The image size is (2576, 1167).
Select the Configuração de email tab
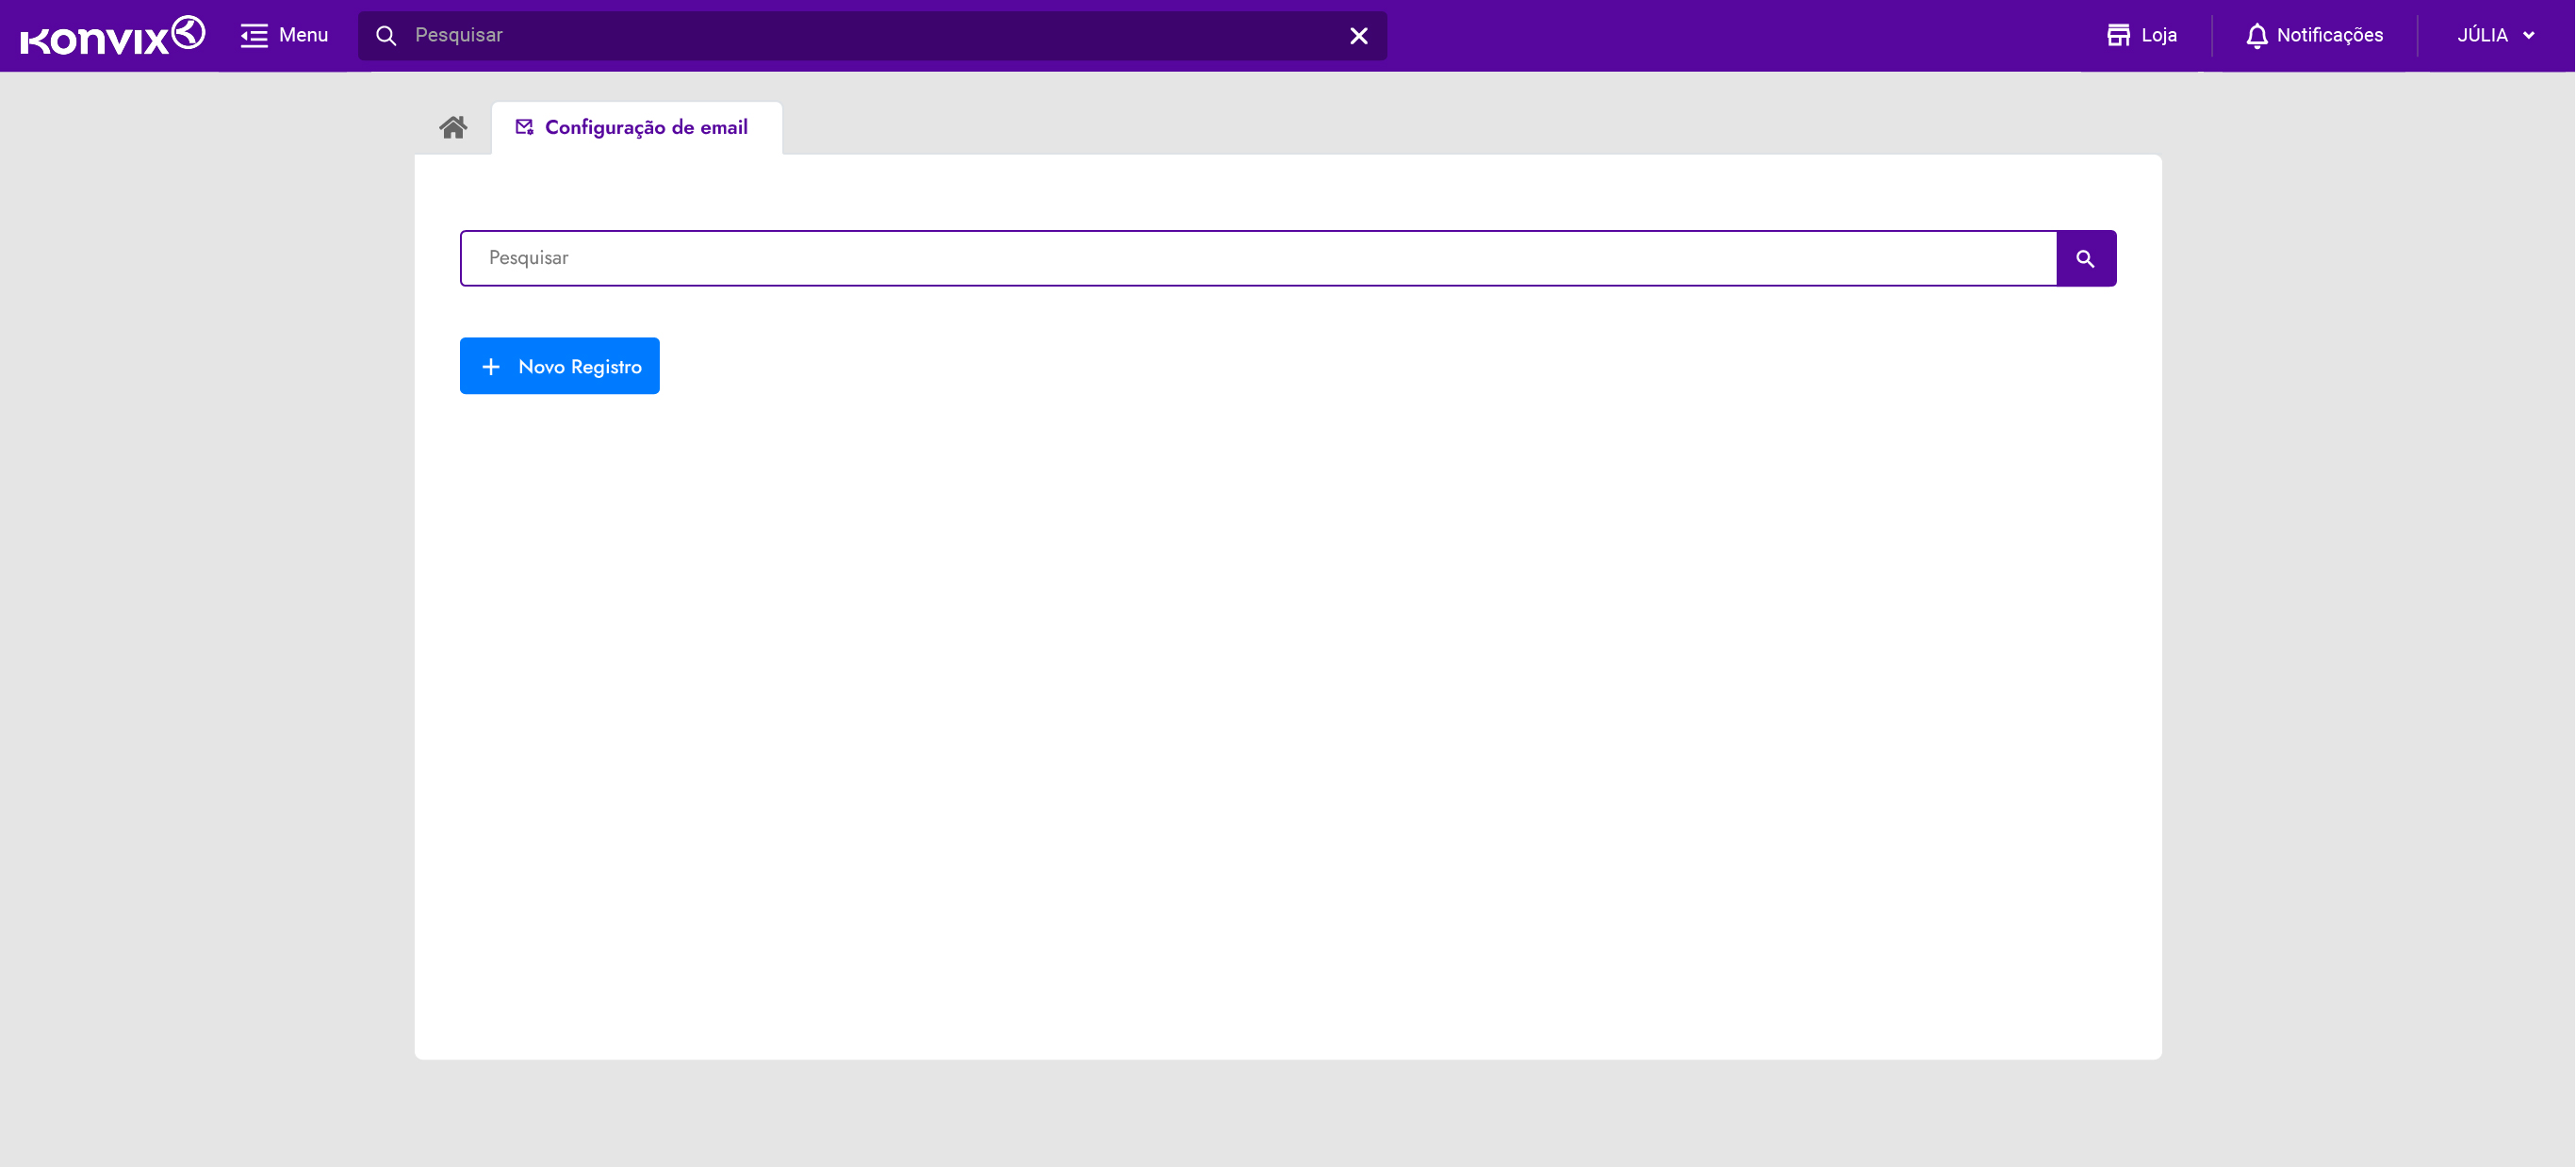click(x=646, y=128)
